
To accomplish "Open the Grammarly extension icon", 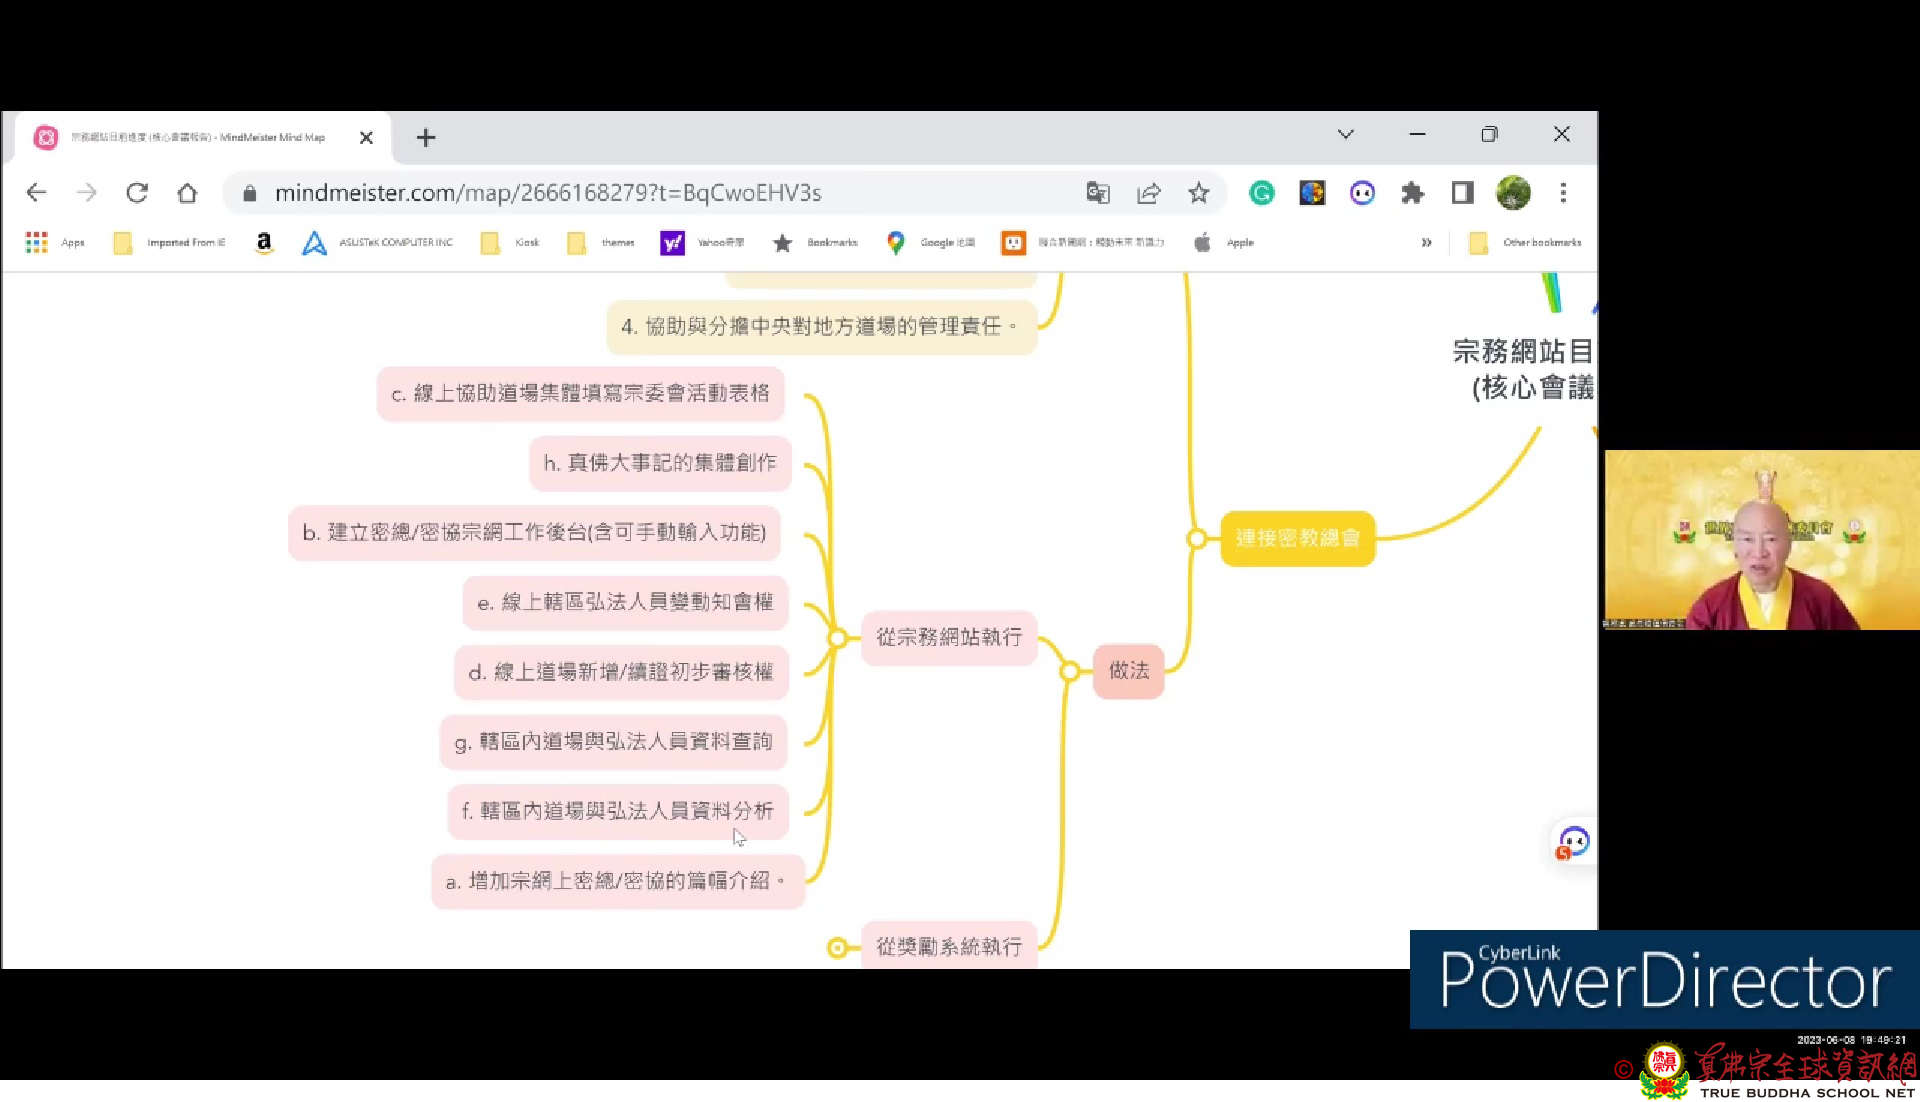I will pos(1261,193).
